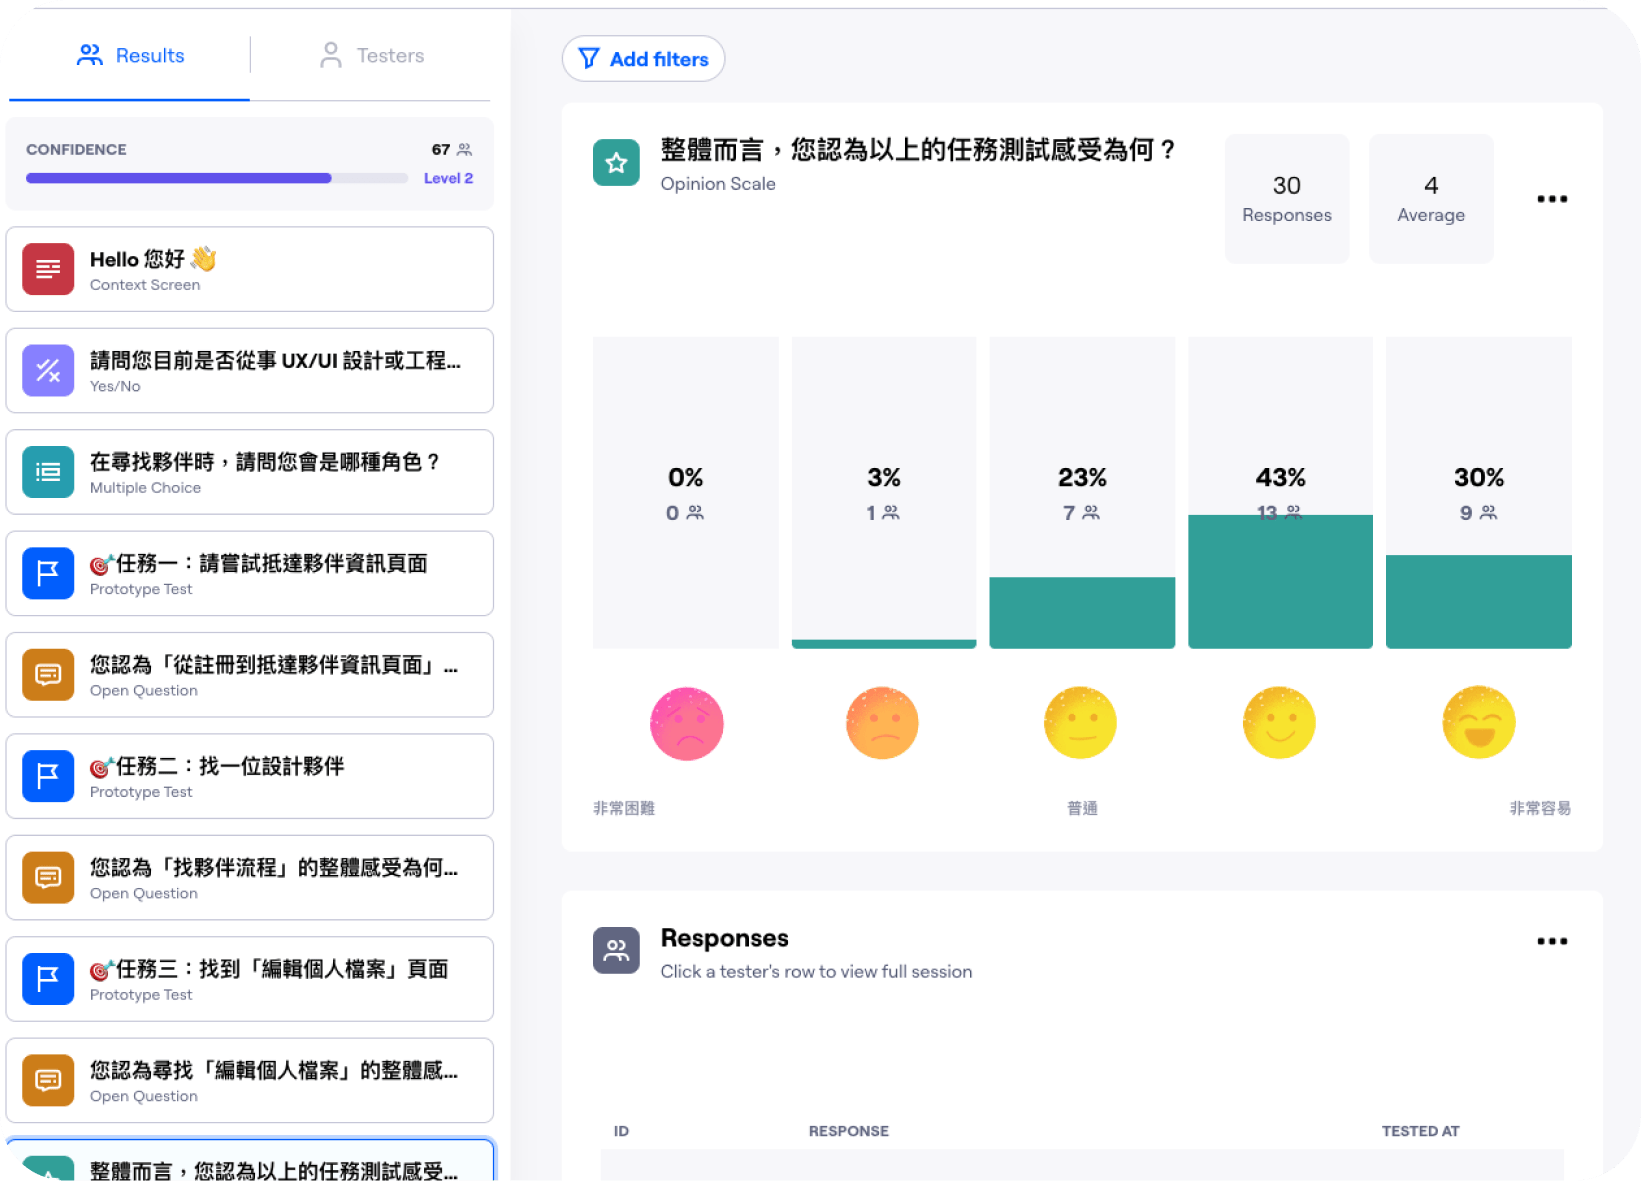Image resolution: width=1641 pixels, height=1181 pixels.
Task: Click the Responses people icon
Action: pos(616,950)
